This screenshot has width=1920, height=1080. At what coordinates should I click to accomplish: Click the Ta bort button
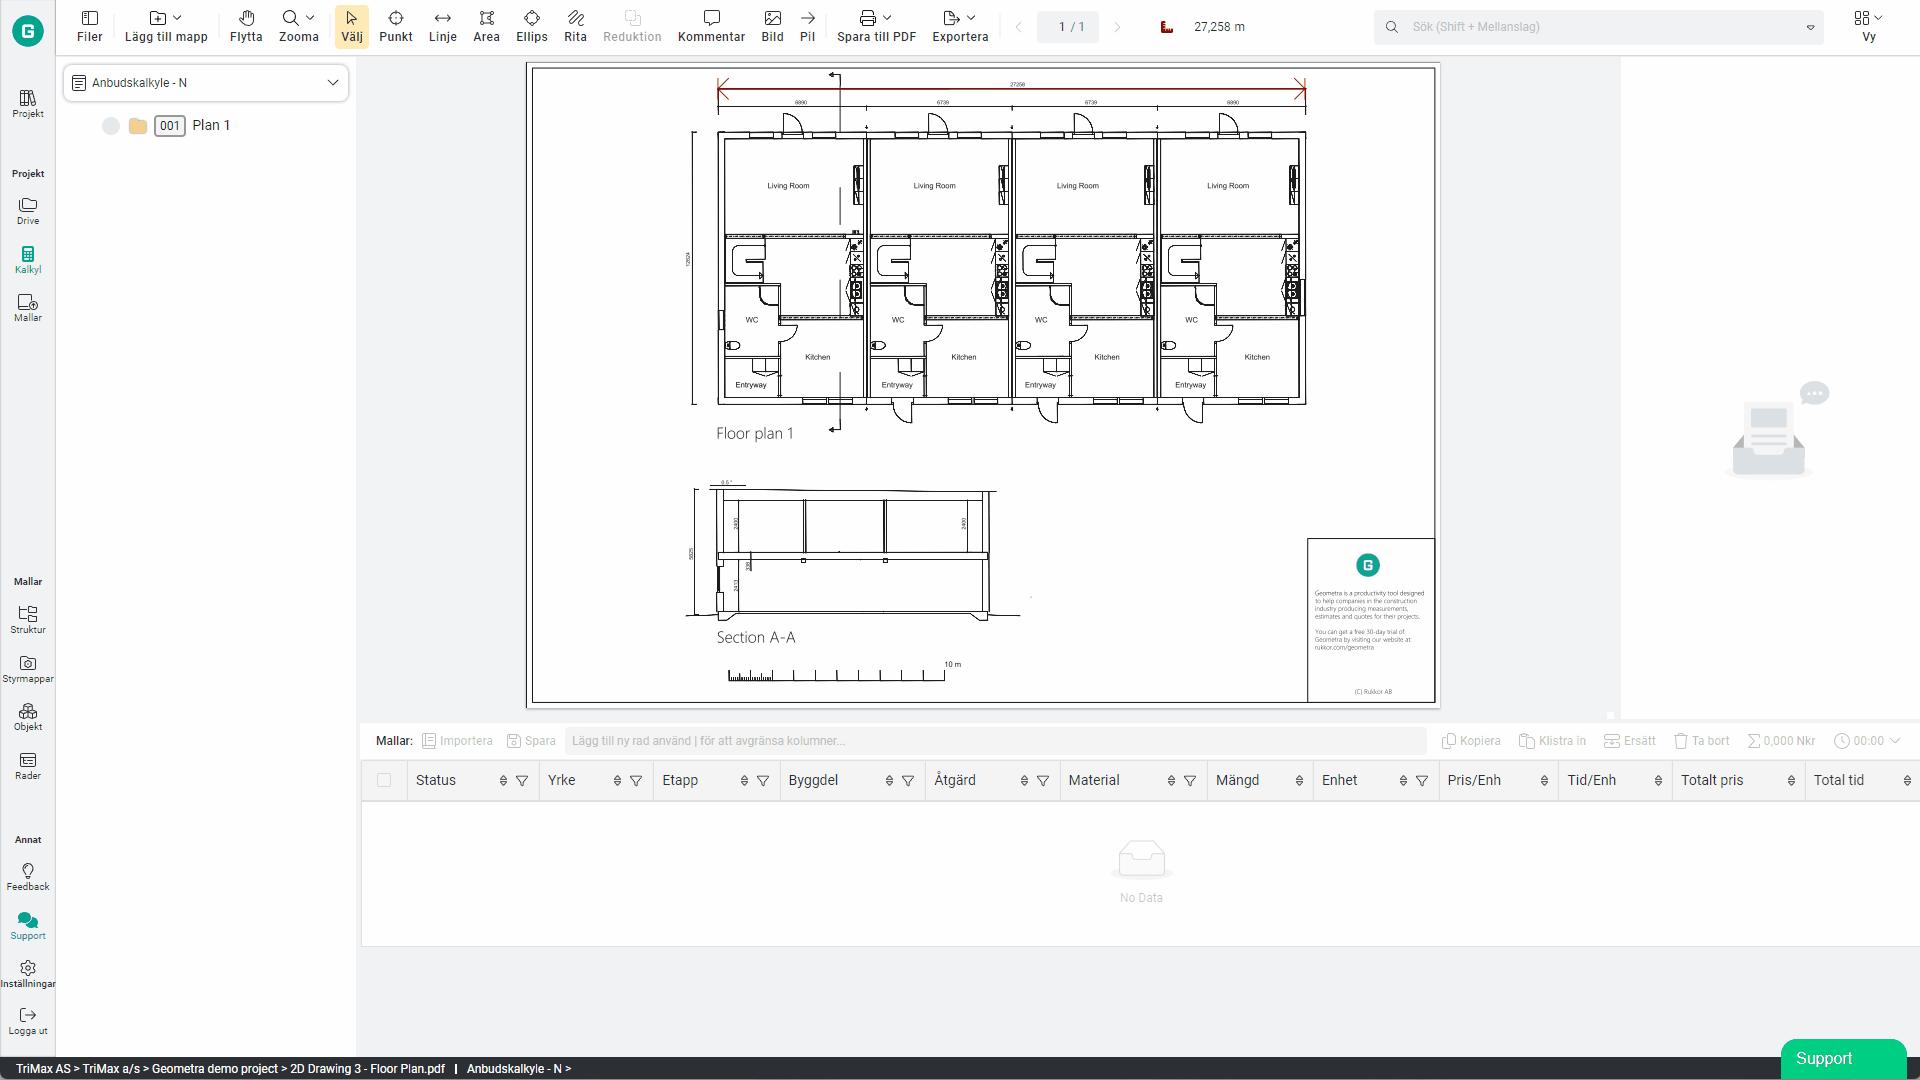[1702, 741]
